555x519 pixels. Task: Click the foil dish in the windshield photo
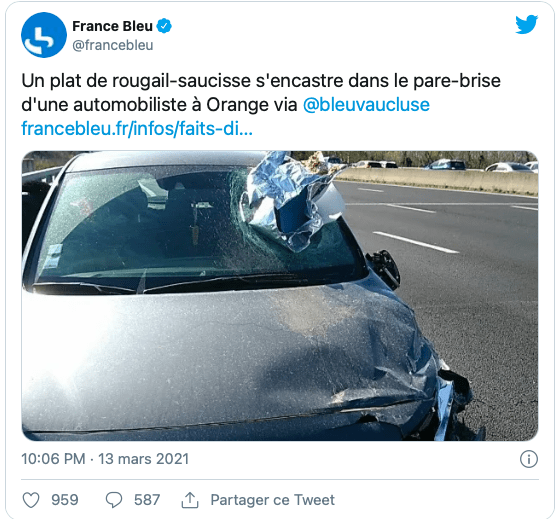291,198
